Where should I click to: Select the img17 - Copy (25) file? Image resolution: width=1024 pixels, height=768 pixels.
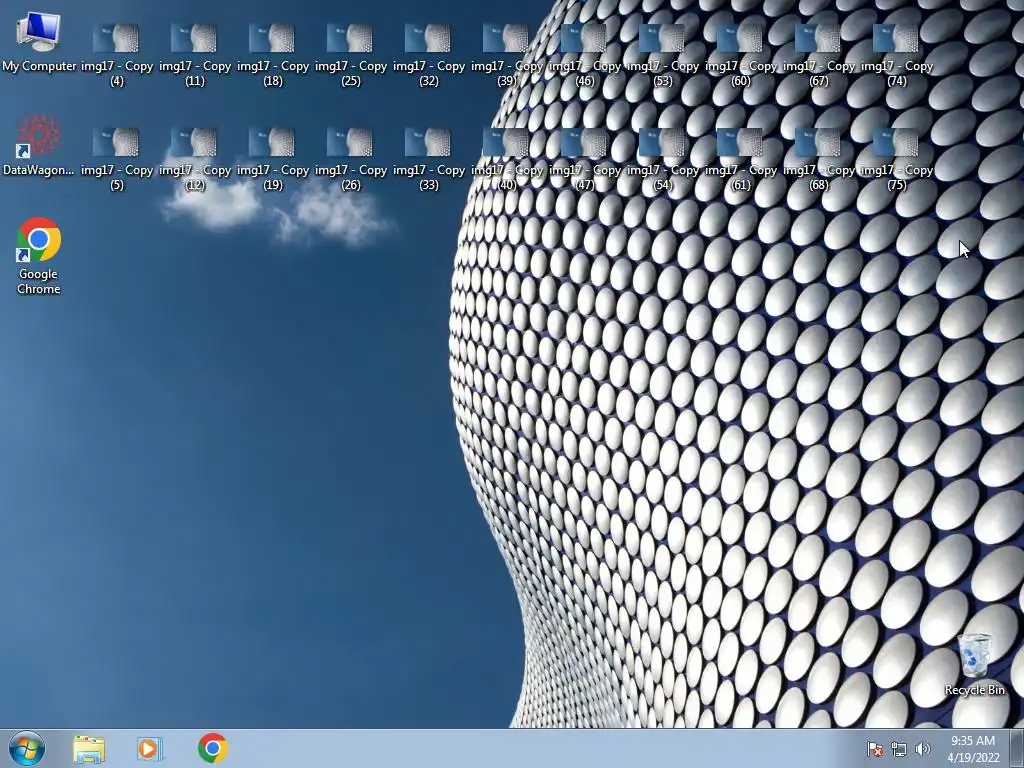pyautogui.click(x=351, y=56)
